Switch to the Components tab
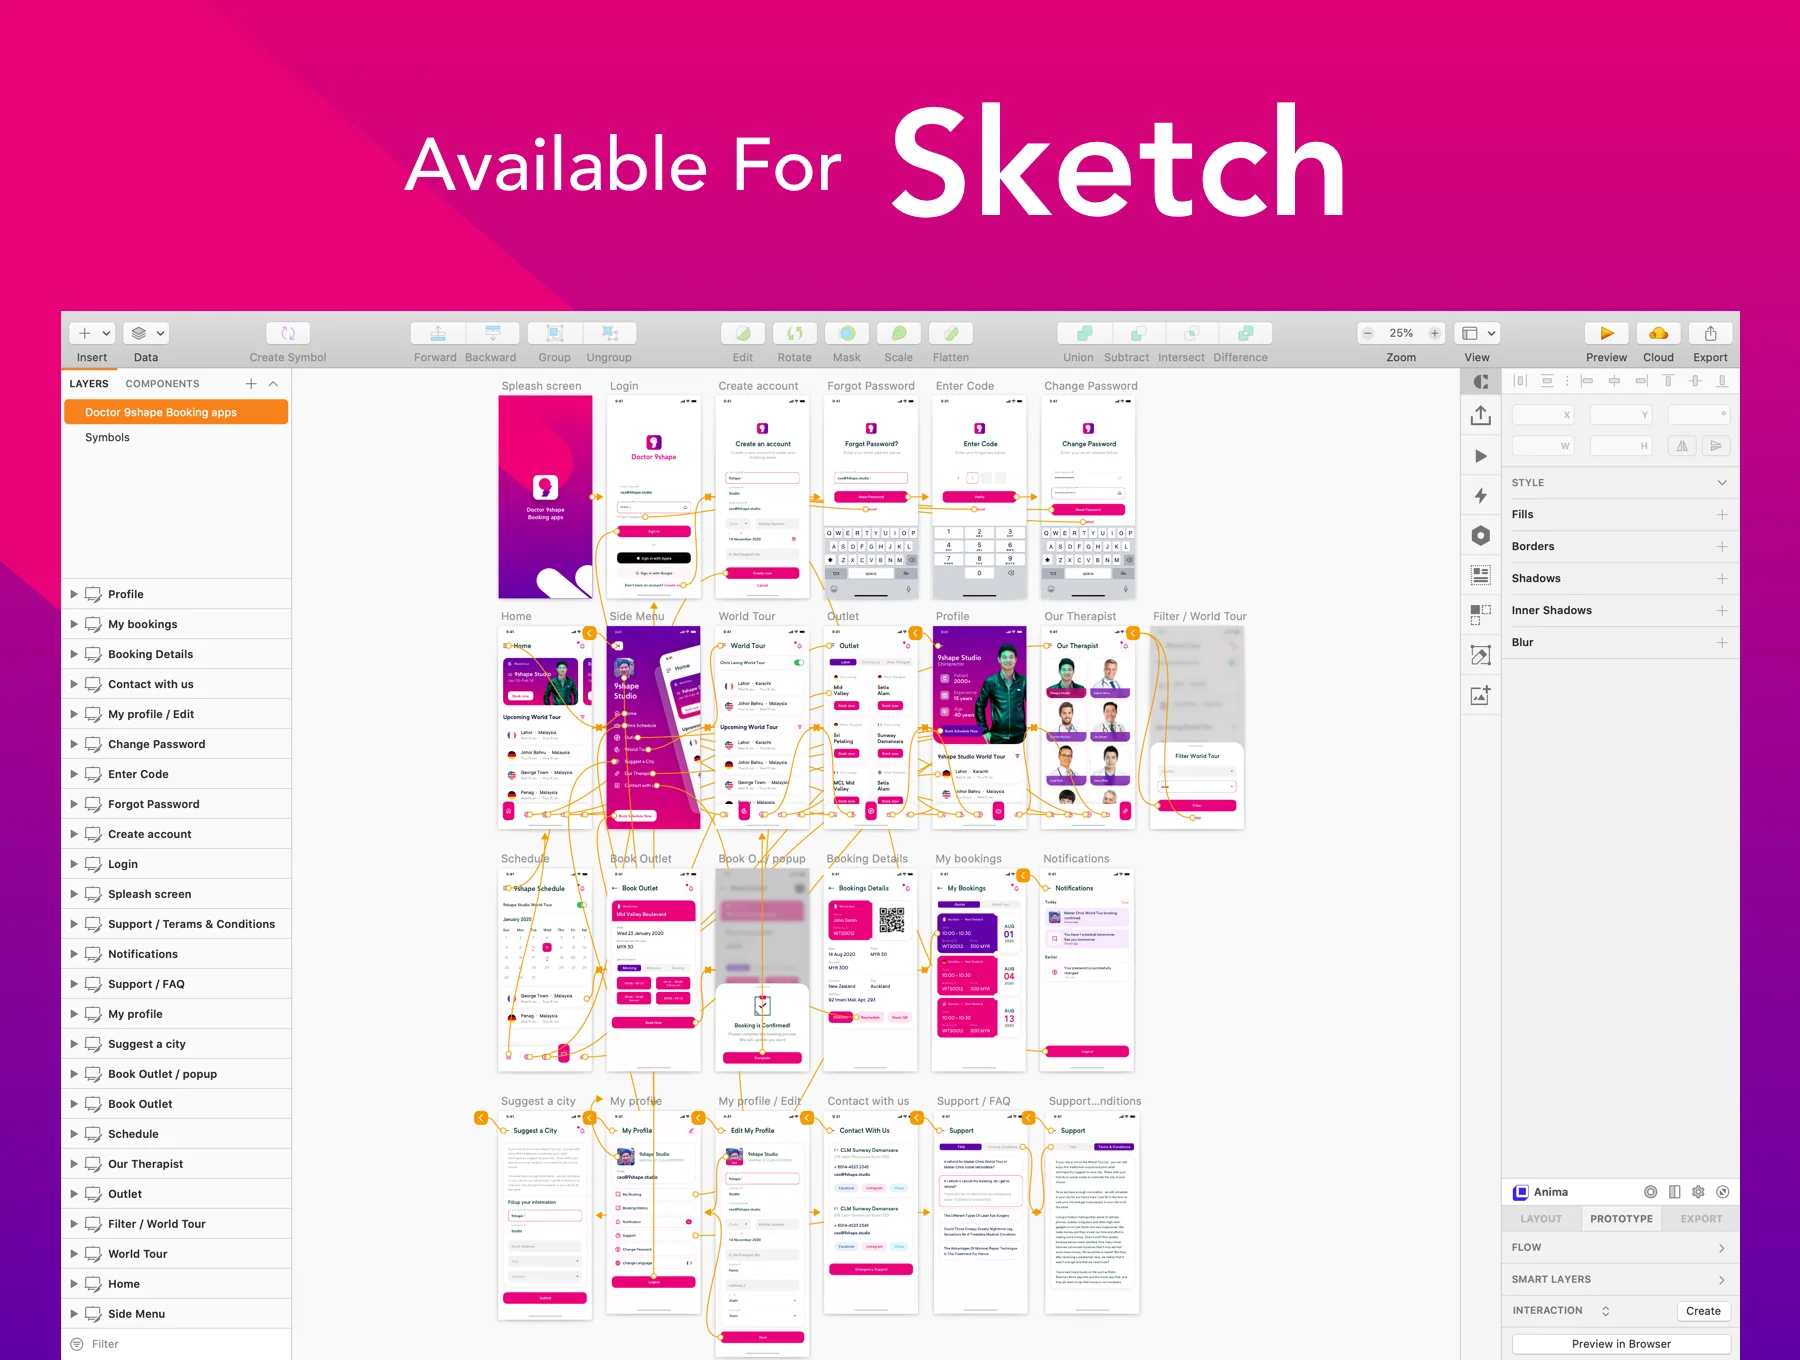Viewport: 1800px width, 1360px height. point(162,384)
